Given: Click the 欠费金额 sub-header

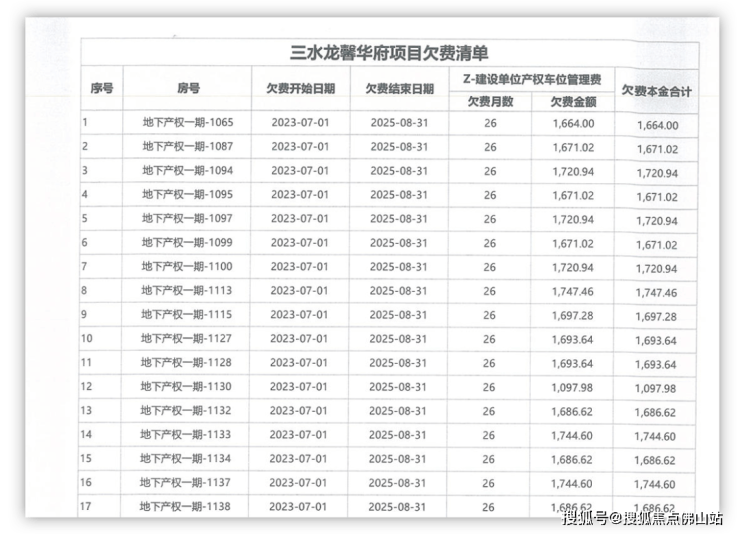Looking at the screenshot, I should [573, 102].
